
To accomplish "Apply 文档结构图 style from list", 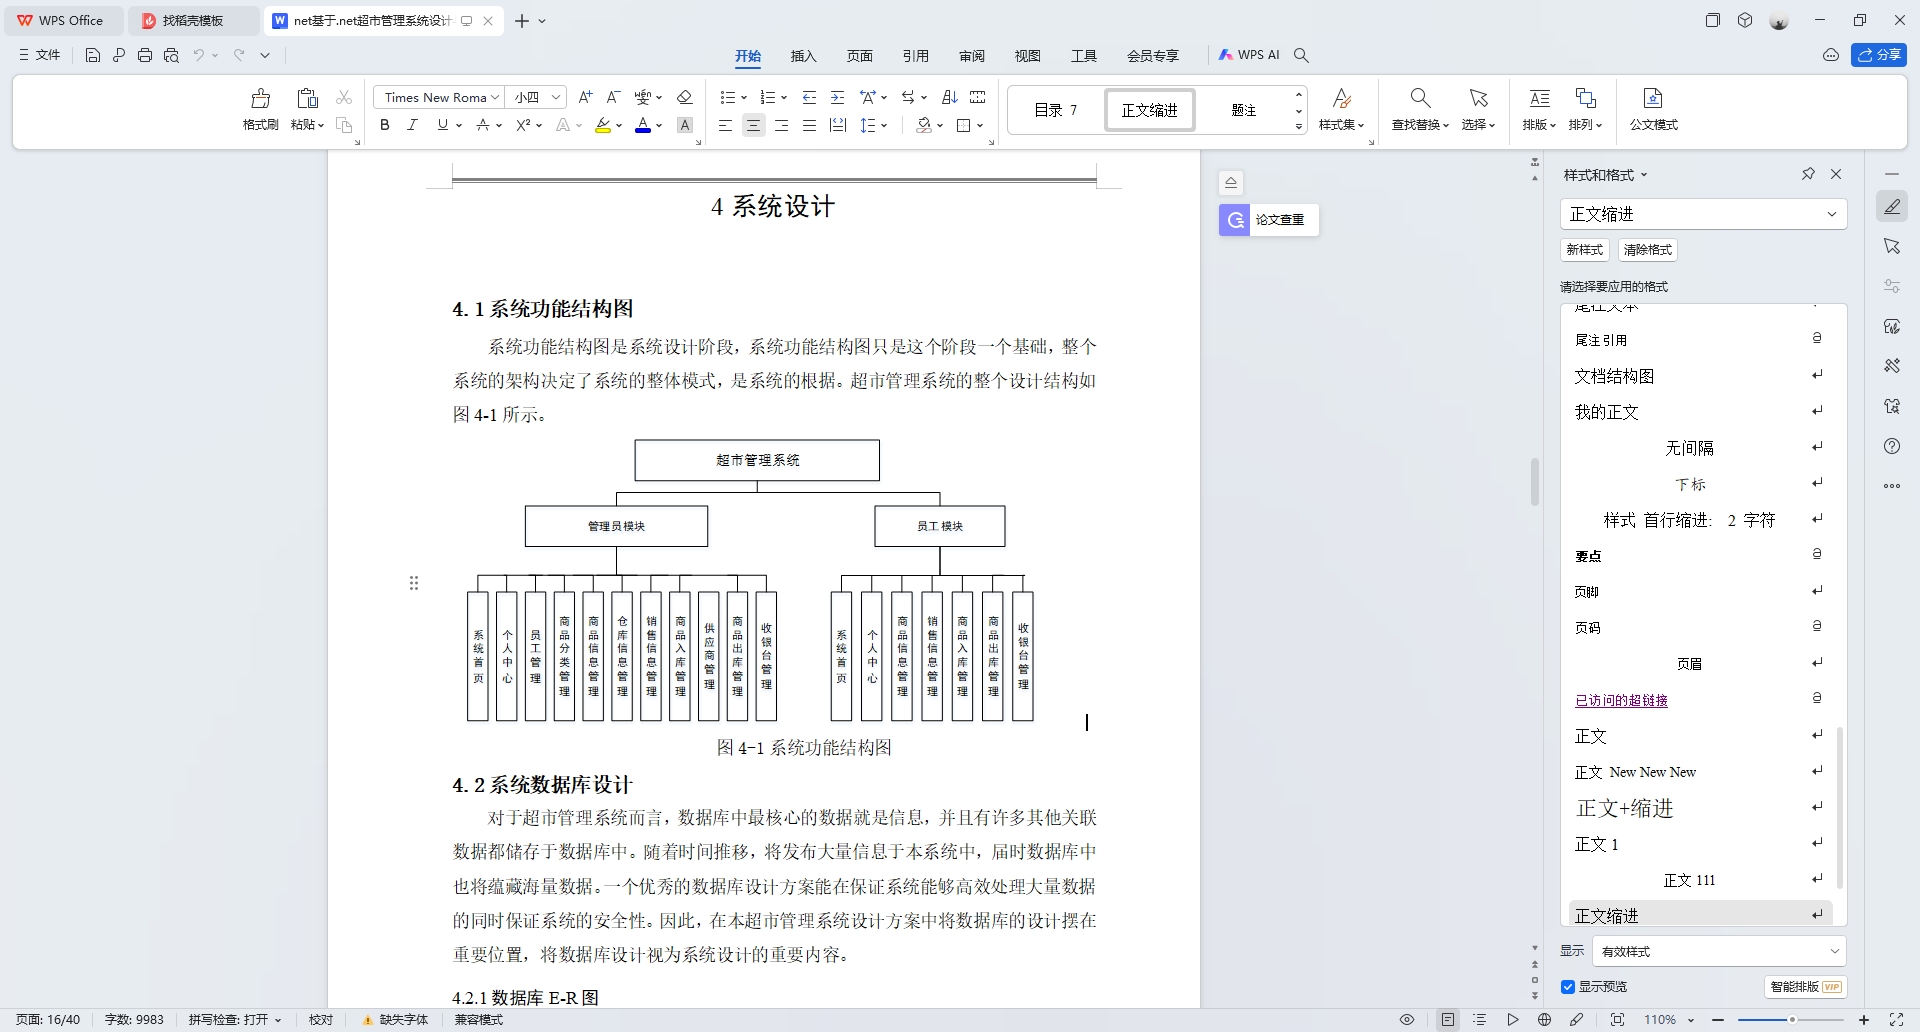I will (1700, 376).
